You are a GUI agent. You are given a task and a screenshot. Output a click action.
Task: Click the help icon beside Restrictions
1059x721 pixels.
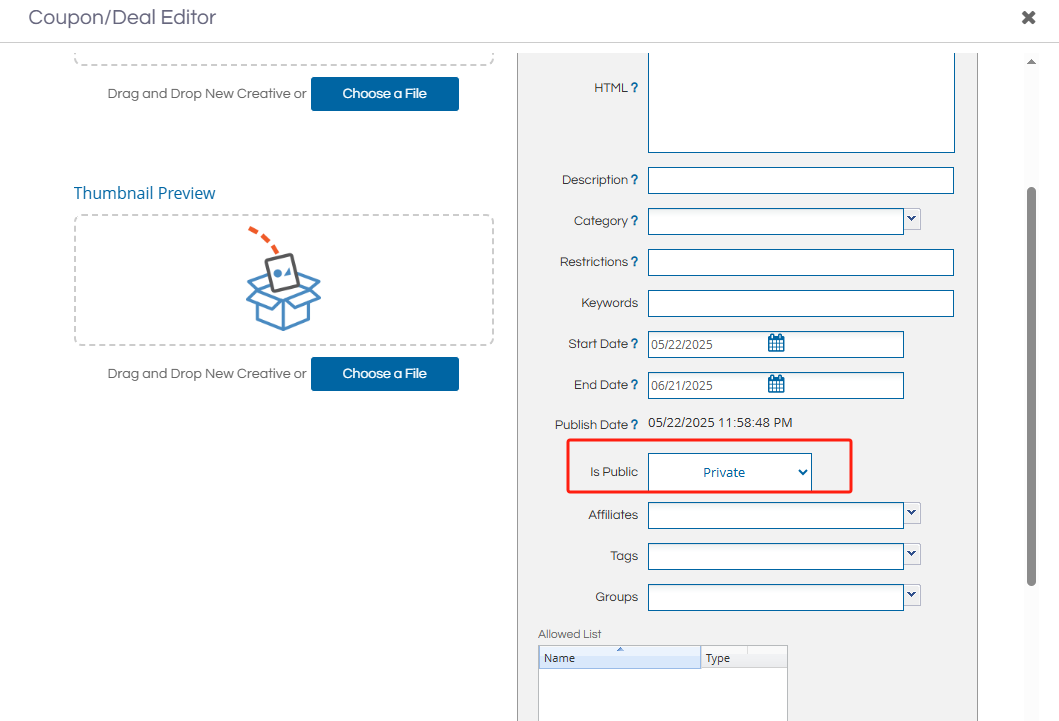(x=634, y=262)
